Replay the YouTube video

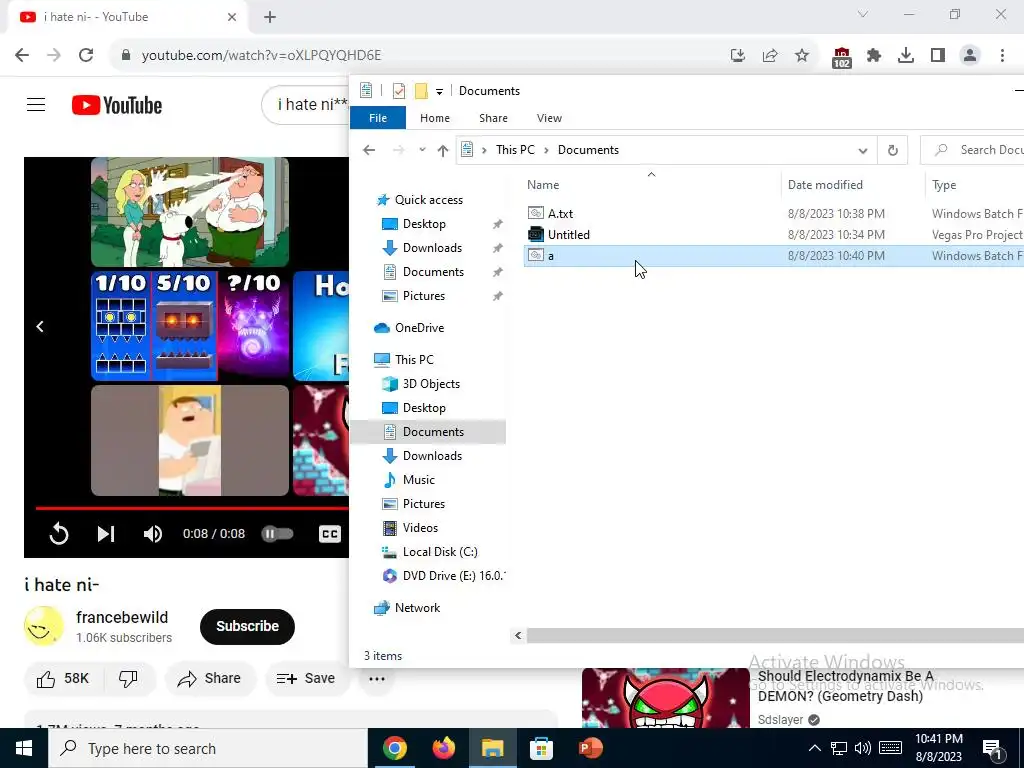(59, 534)
